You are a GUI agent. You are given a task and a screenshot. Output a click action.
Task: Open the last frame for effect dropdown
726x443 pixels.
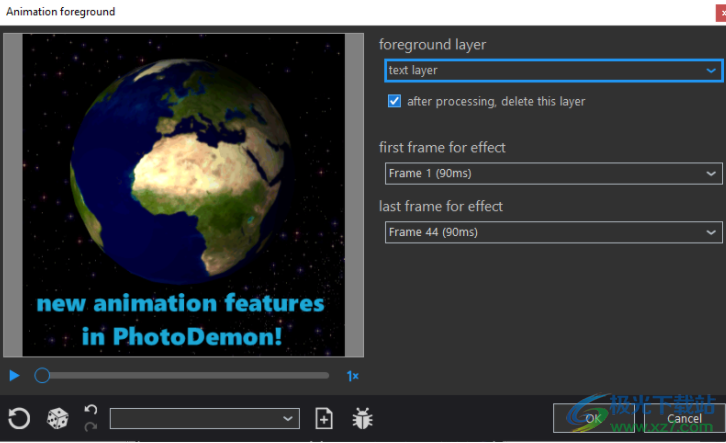pos(554,232)
